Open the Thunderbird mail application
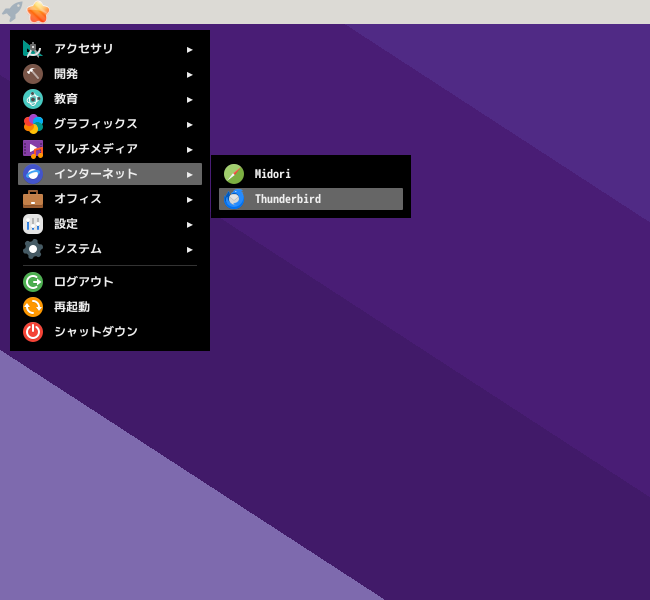 311,199
